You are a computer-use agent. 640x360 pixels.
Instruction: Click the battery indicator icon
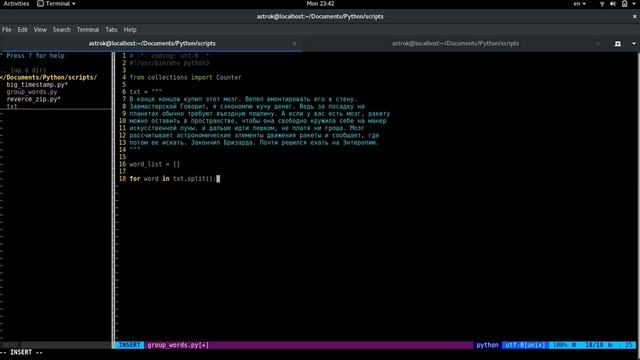tap(624, 4)
